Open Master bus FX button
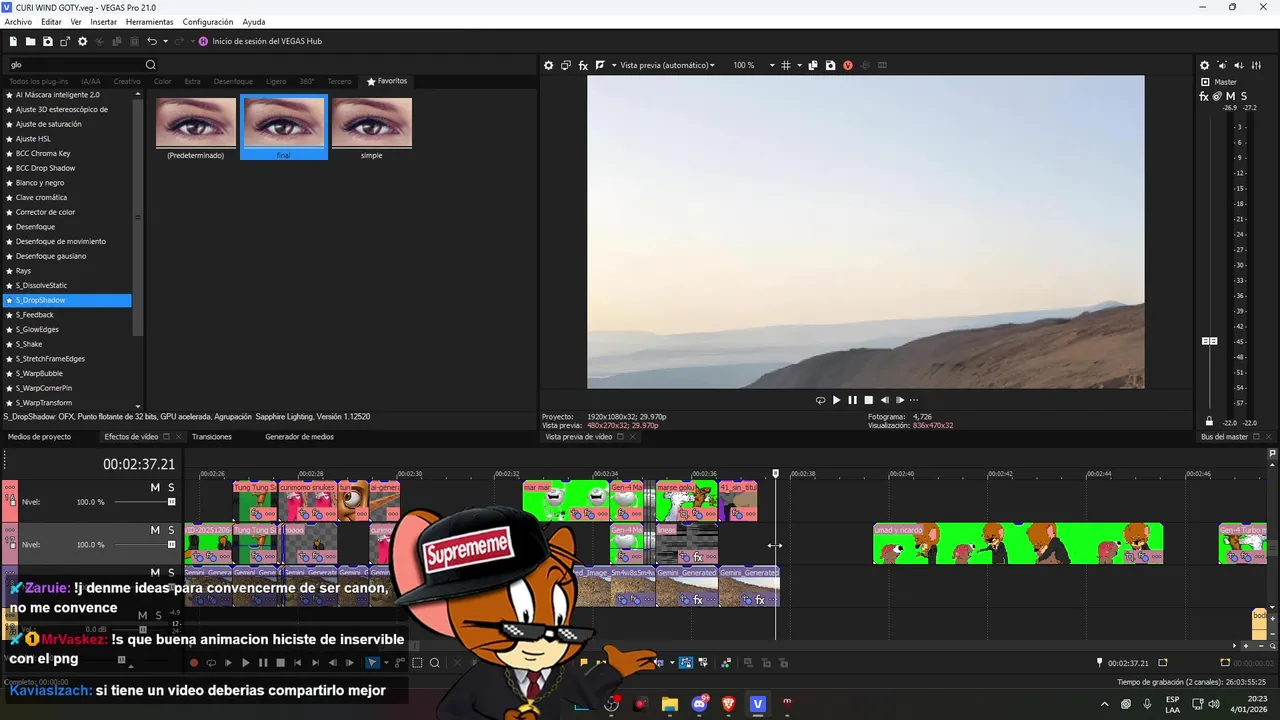This screenshot has height=720, width=1280. point(1204,96)
